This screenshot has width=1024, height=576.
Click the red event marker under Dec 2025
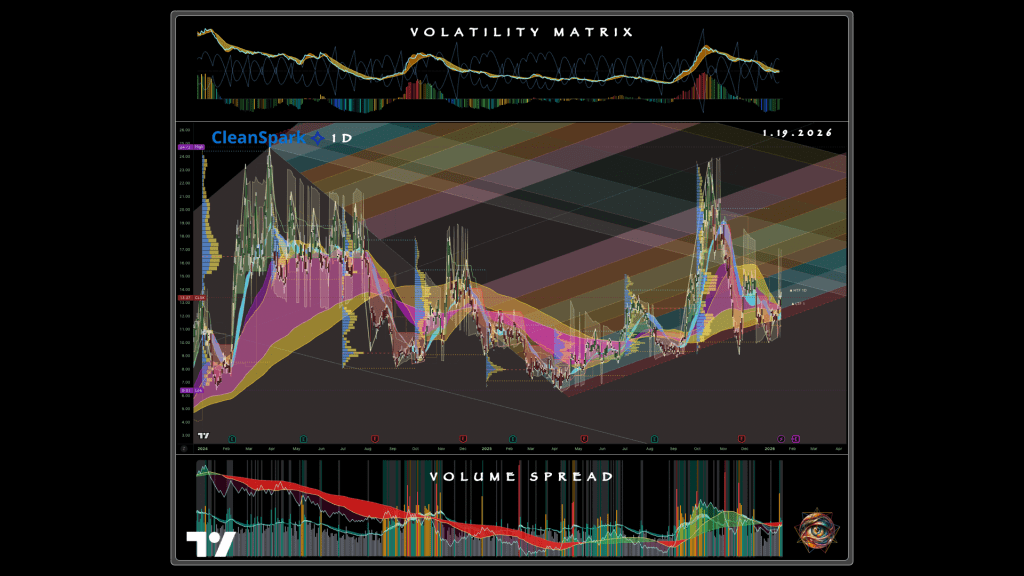point(741,438)
